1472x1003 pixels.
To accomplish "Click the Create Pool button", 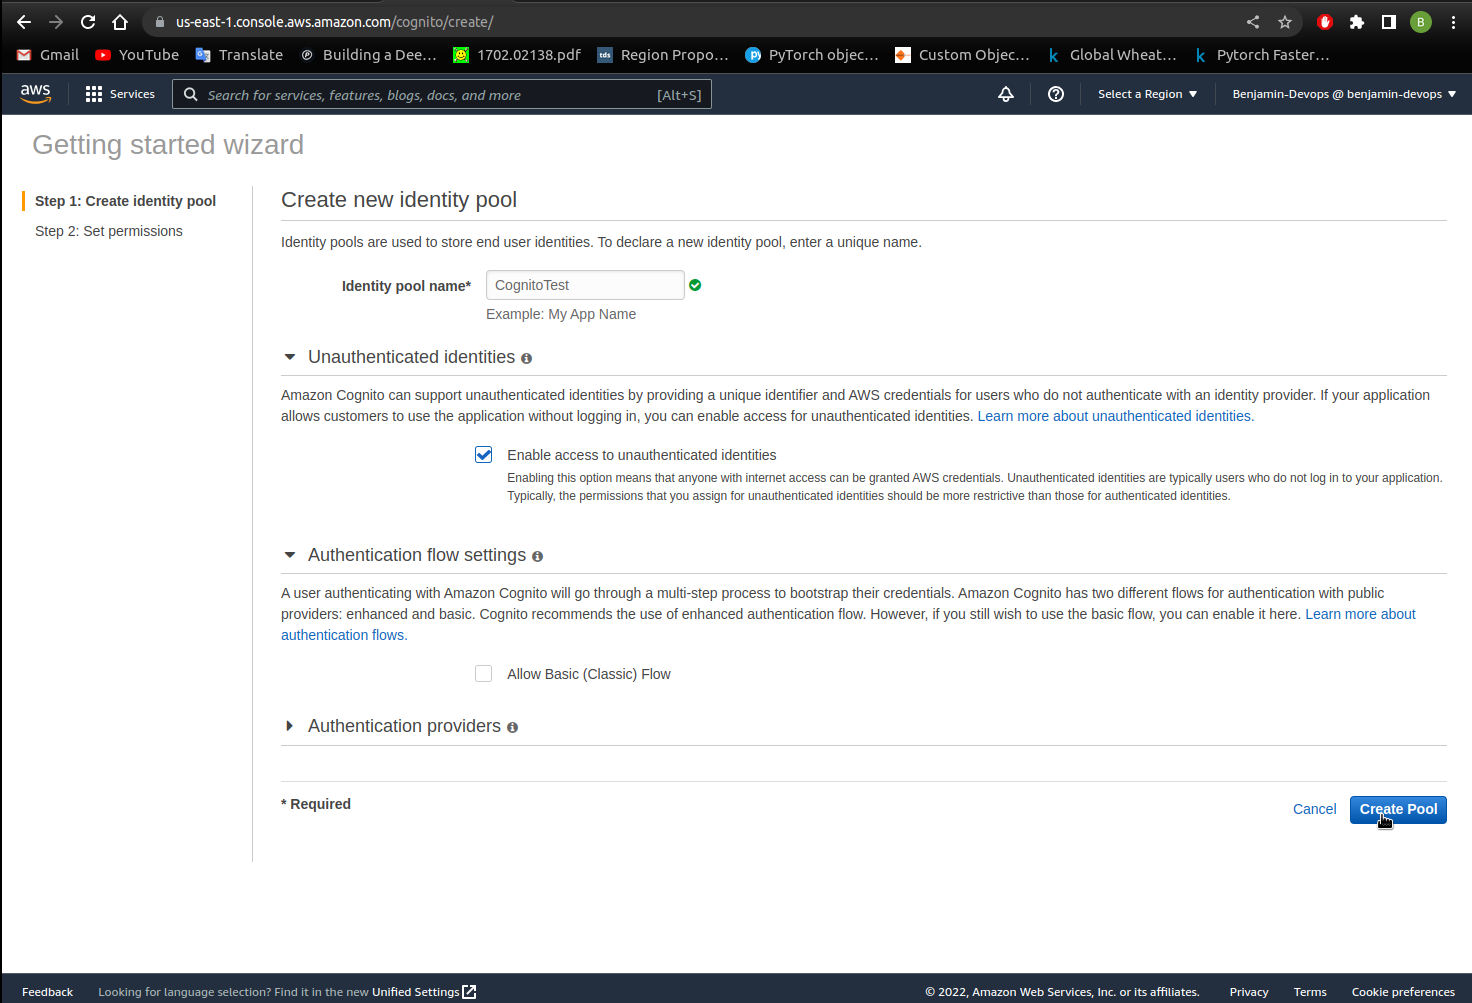I will (1398, 810).
